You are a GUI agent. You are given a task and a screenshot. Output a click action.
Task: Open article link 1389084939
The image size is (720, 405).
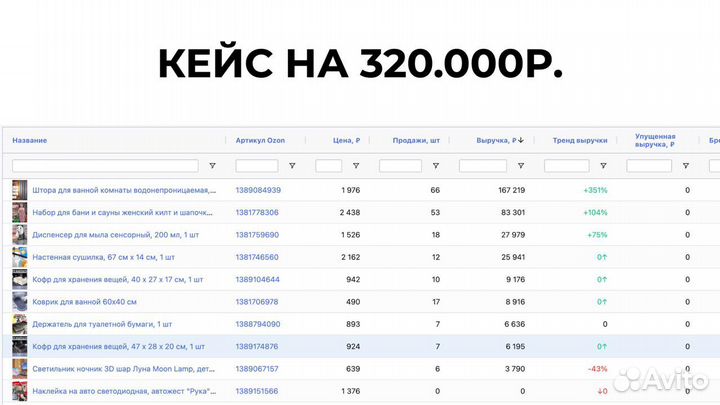[x=258, y=190]
